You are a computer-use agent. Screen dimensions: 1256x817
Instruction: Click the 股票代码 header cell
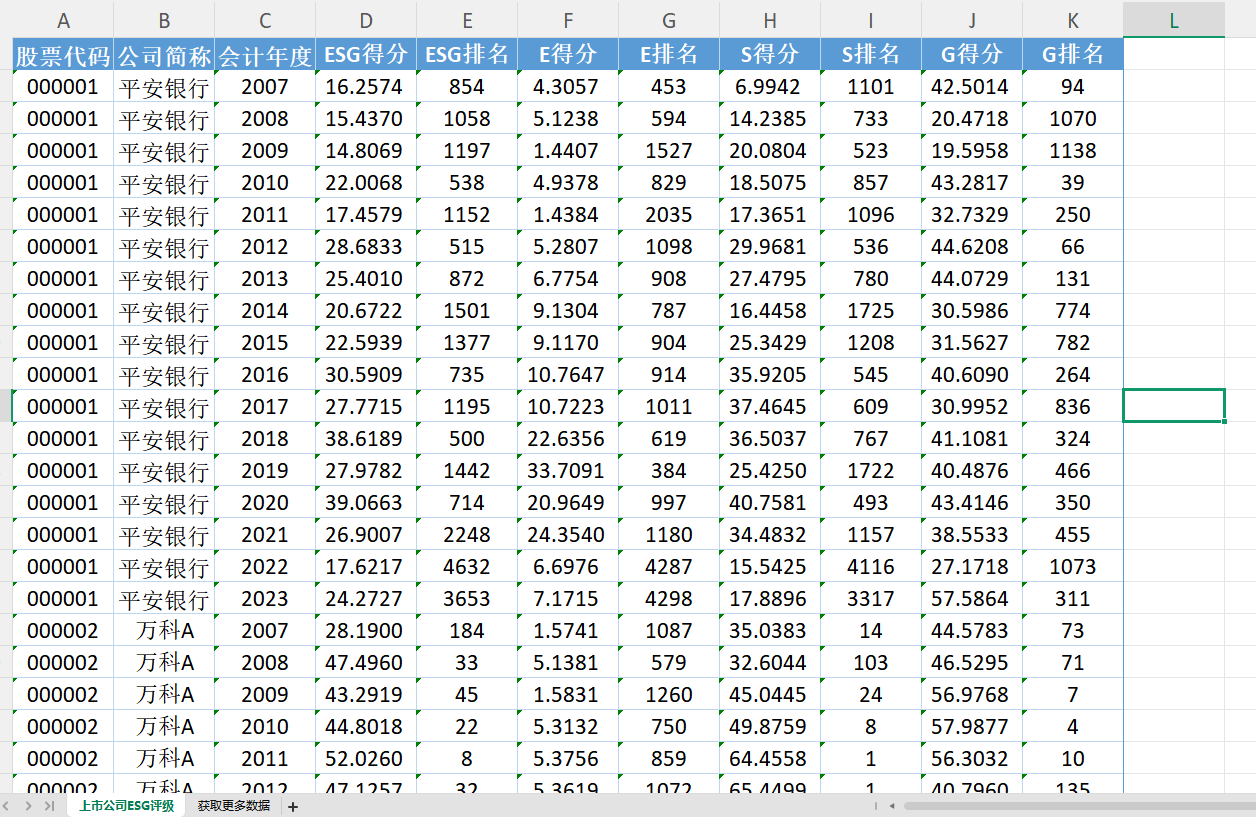(64, 54)
